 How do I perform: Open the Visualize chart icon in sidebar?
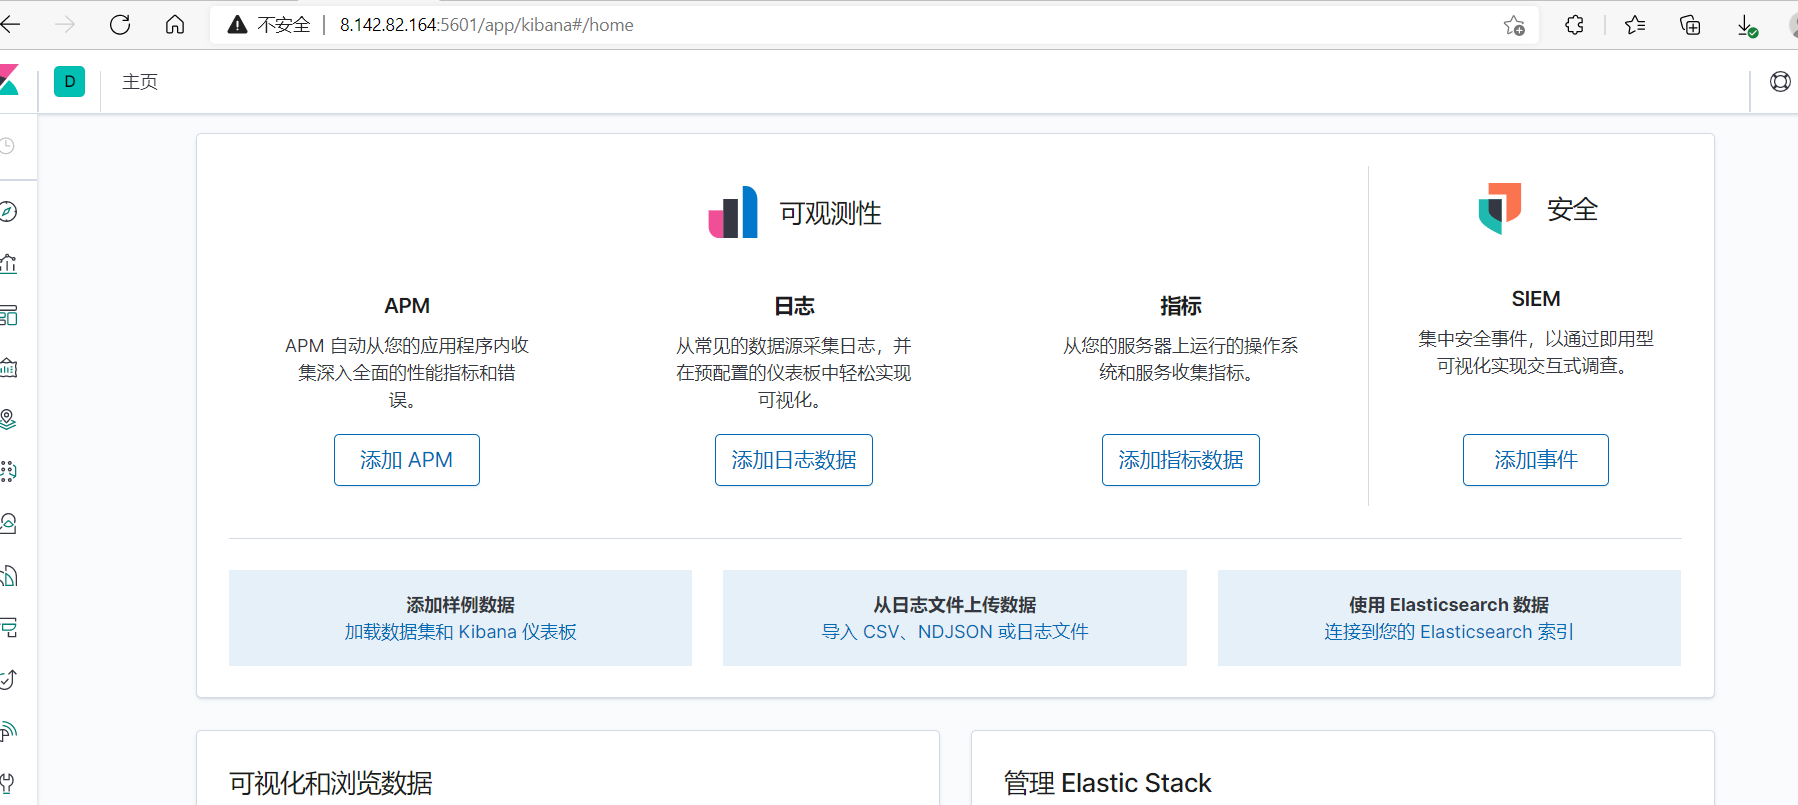8,264
